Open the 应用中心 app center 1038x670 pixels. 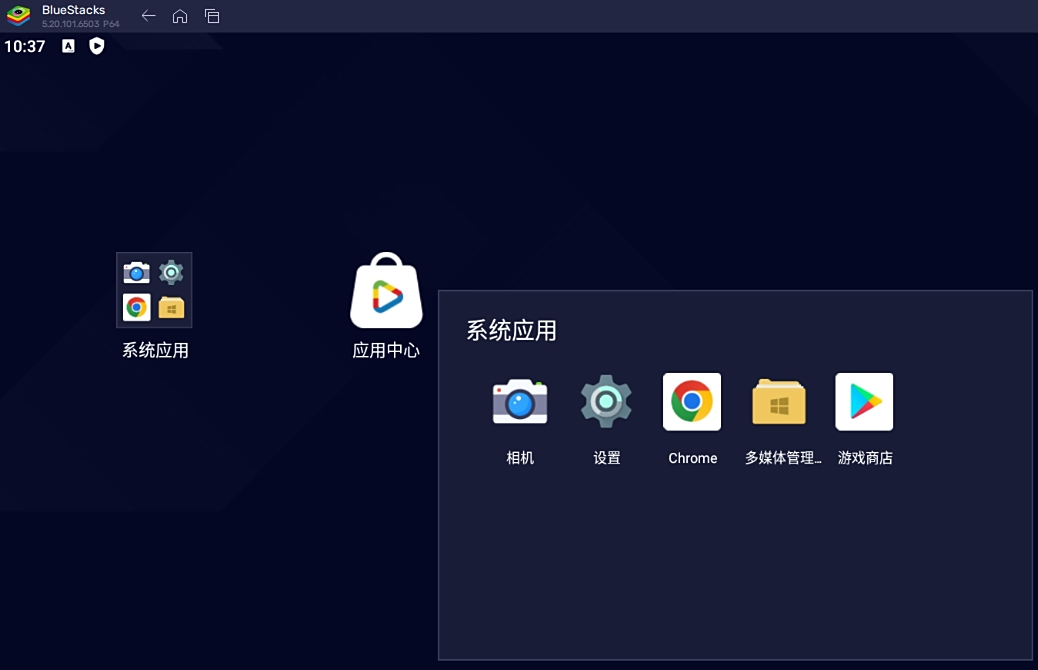click(386, 291)
